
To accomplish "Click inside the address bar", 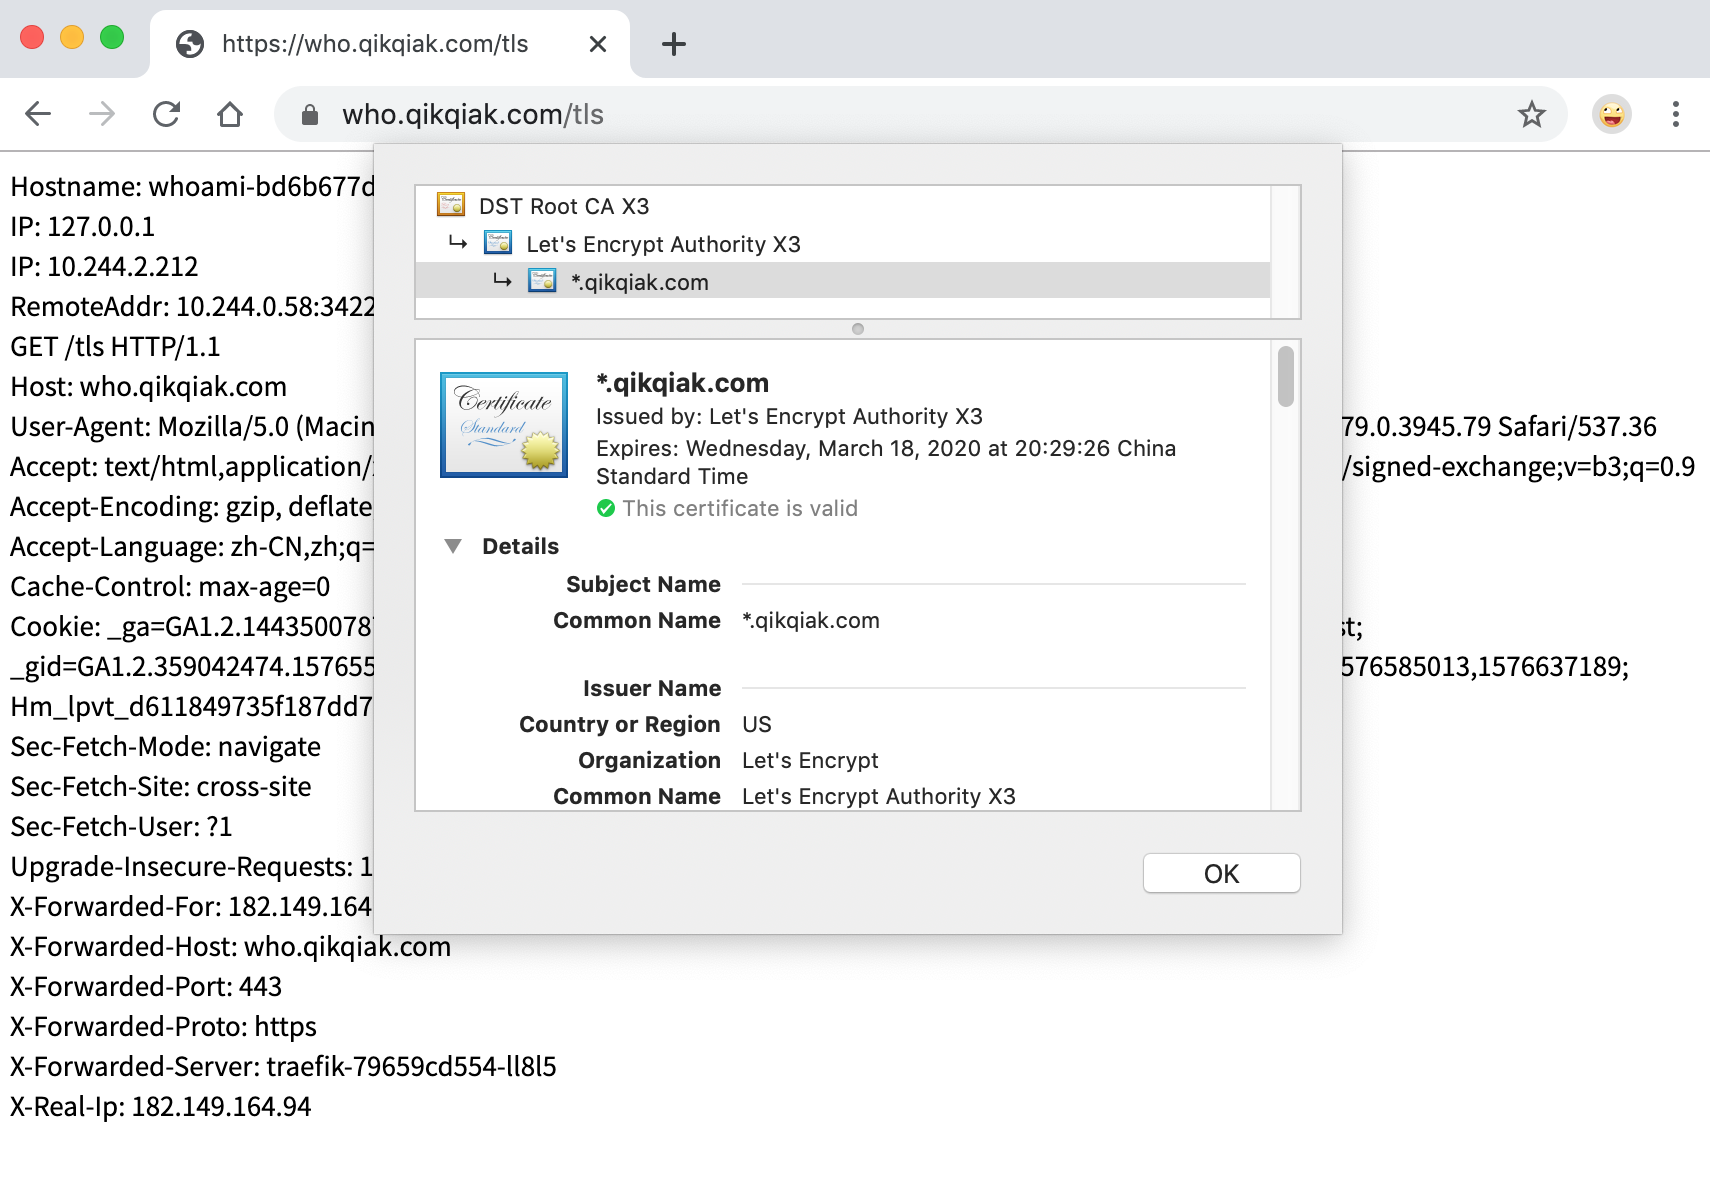I will [x=700, y=114].
